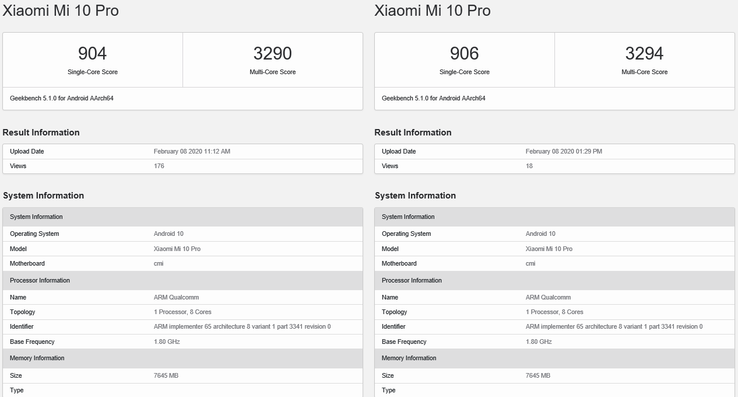
Task: Select the right System Information heading
Action: click(415, 195)
